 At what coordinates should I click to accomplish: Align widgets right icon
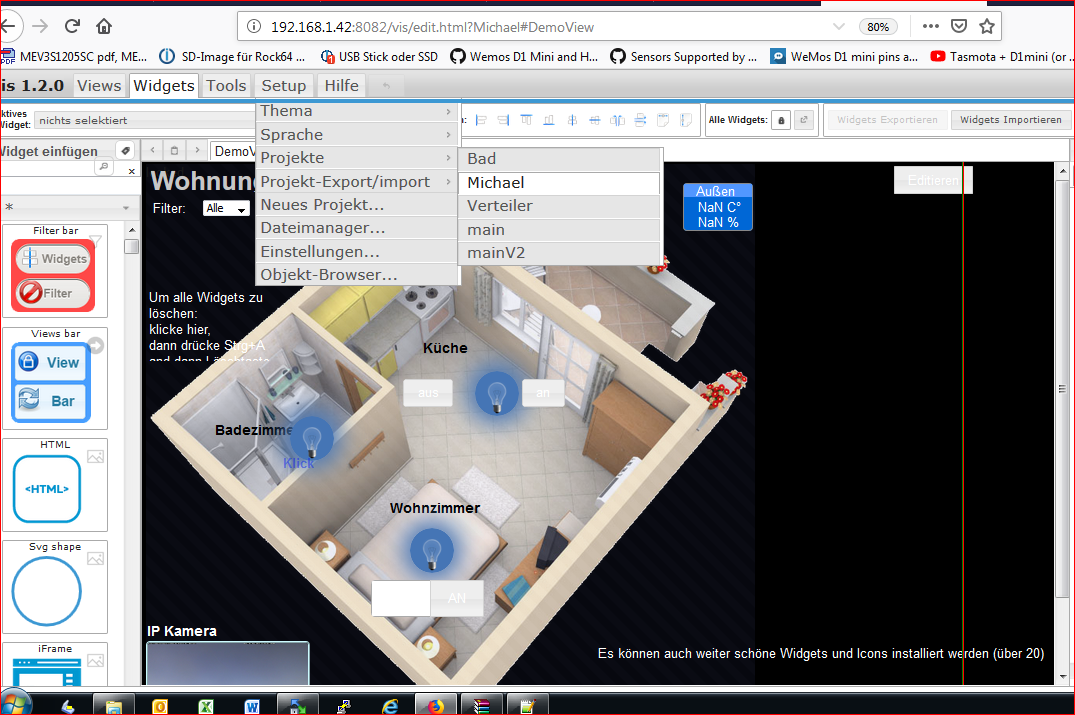tap(504, 120)
